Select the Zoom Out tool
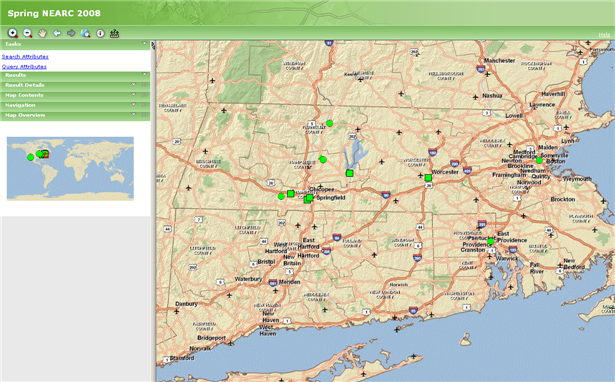615x382 pixels. [x=27, y=33]
